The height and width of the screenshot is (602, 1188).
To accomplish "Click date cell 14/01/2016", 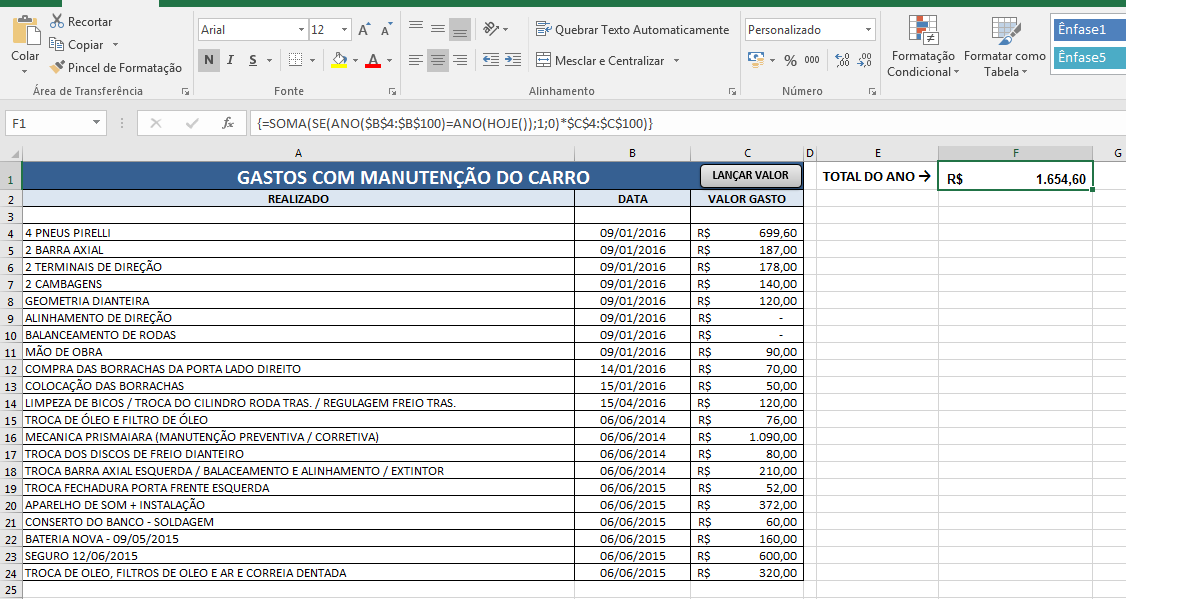I will [633, 370].
